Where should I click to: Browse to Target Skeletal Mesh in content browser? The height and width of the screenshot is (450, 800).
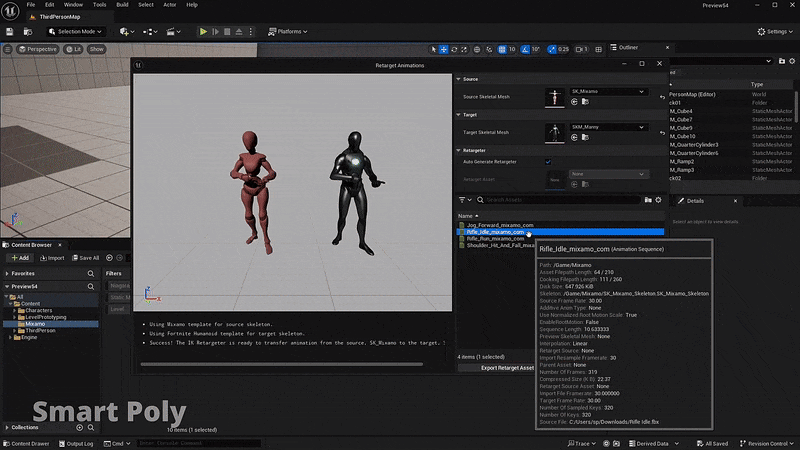click(585, 138)
